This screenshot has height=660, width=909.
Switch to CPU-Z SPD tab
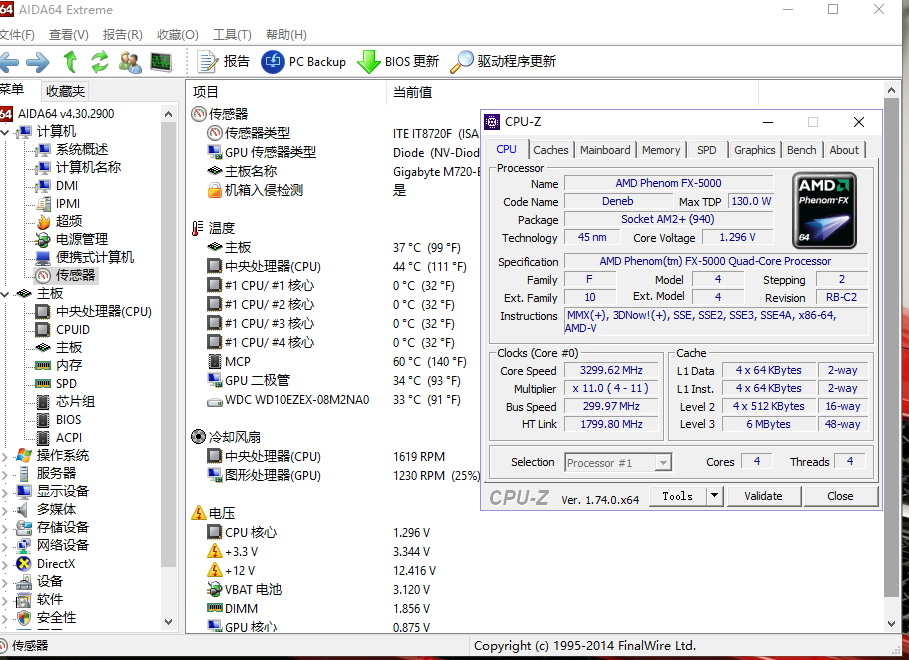[x=706, y=150]
